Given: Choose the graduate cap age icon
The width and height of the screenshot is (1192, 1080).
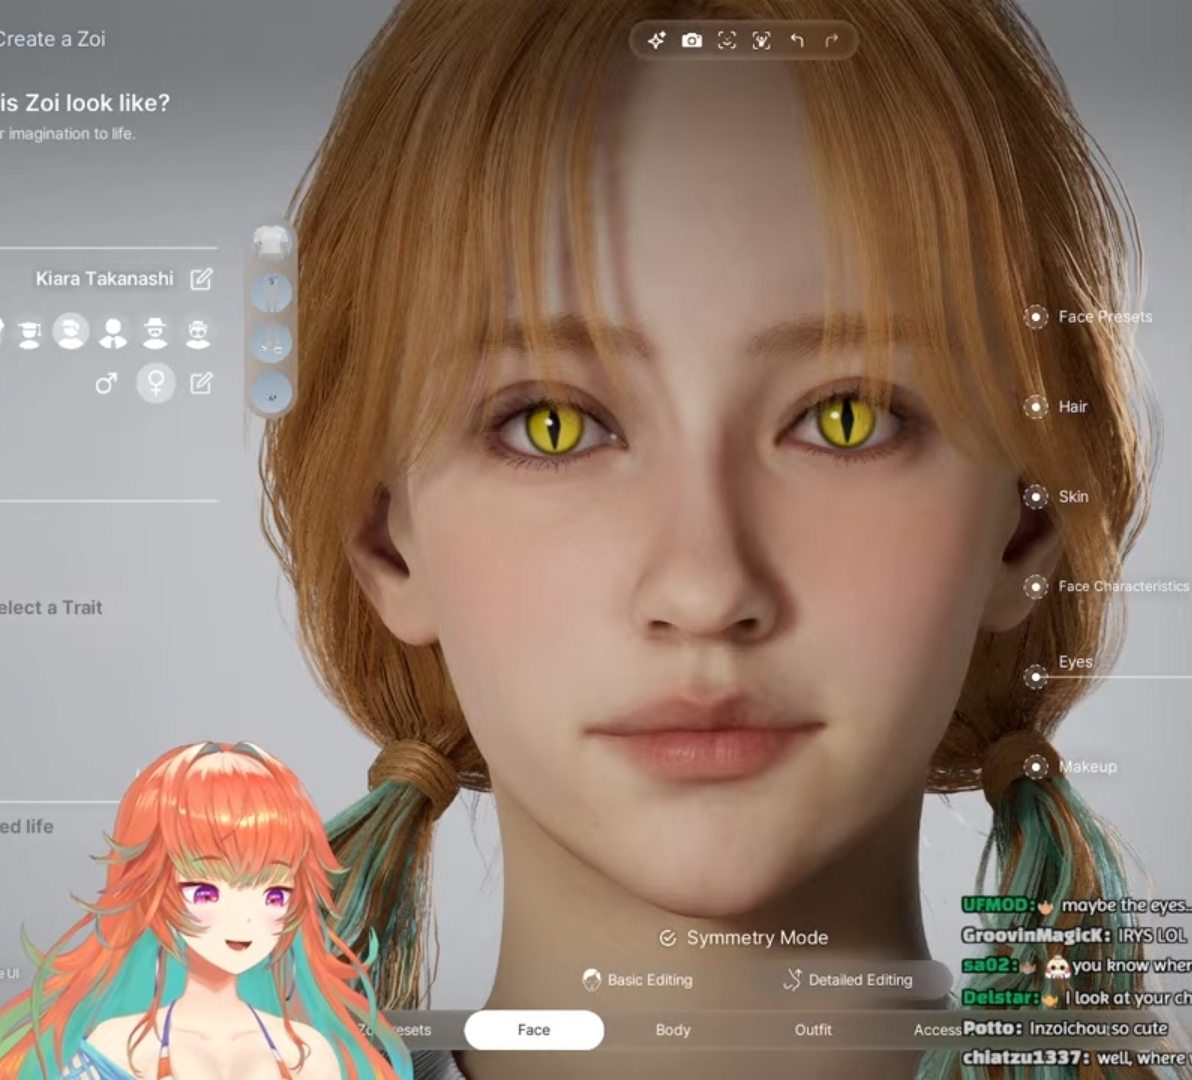Looking at the screenshot, I should pos(29,333).
